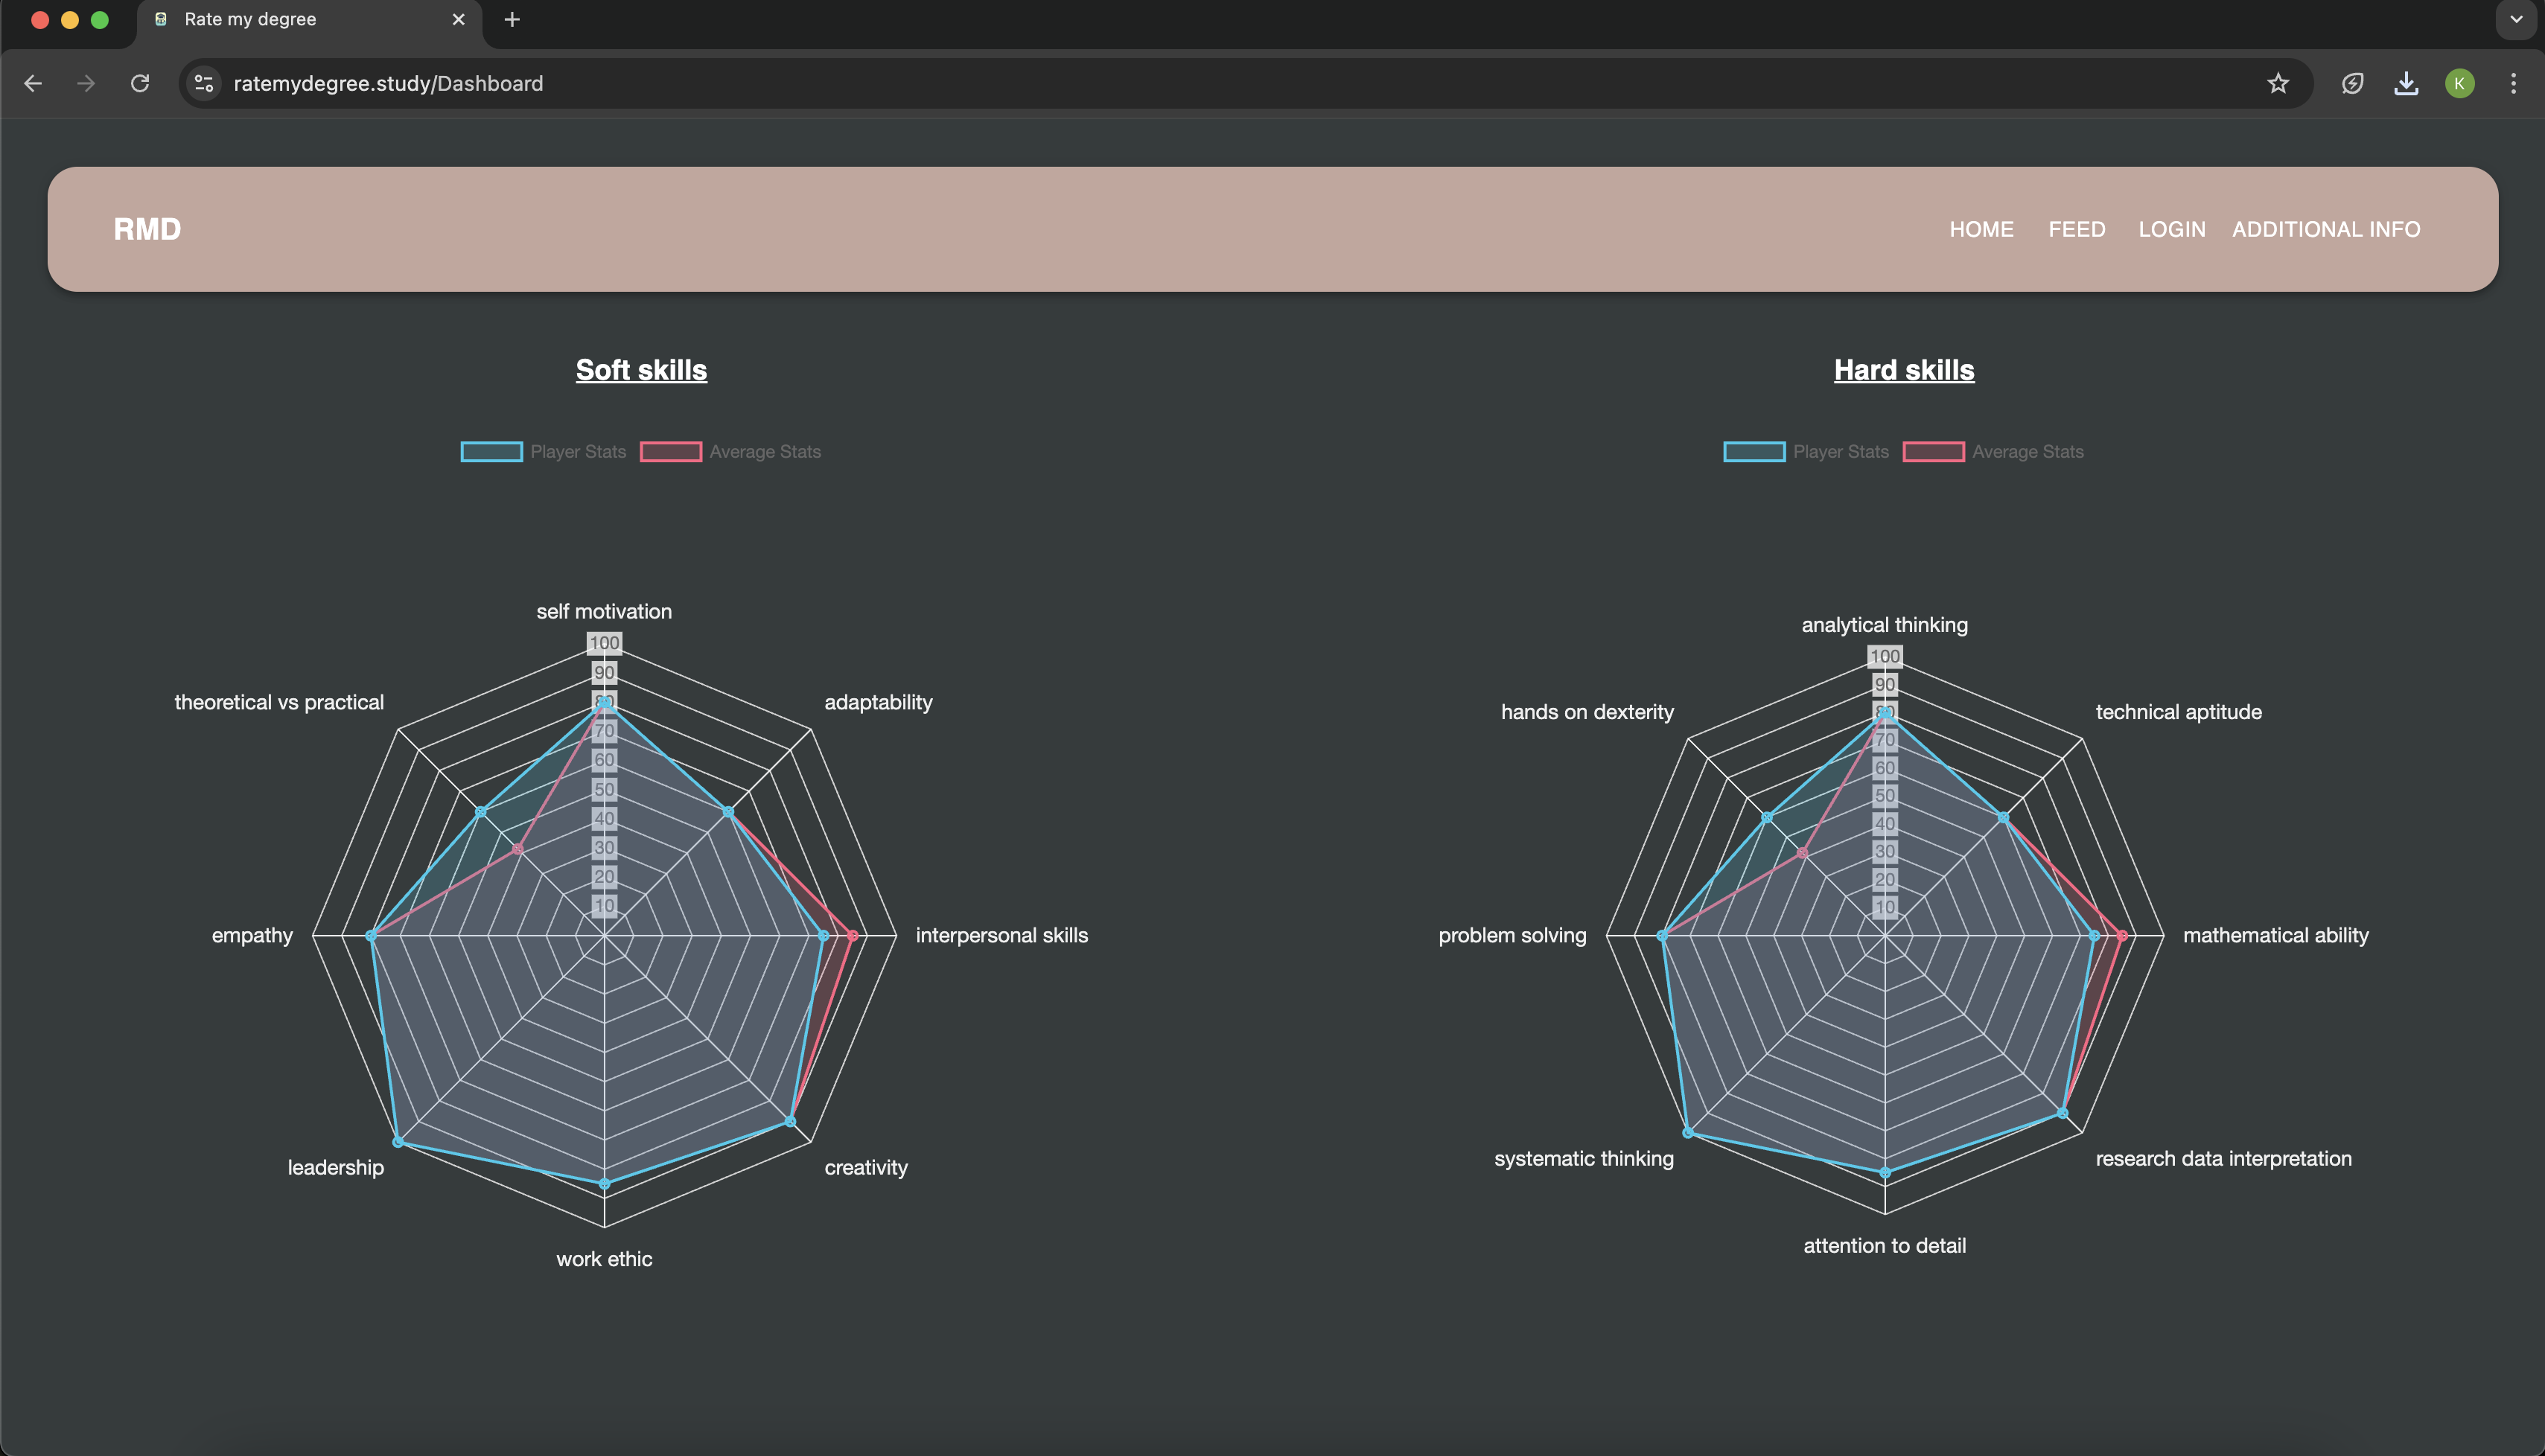Click the LOGIN link
This screenshot has height=1456, width=2545.
2171,229
